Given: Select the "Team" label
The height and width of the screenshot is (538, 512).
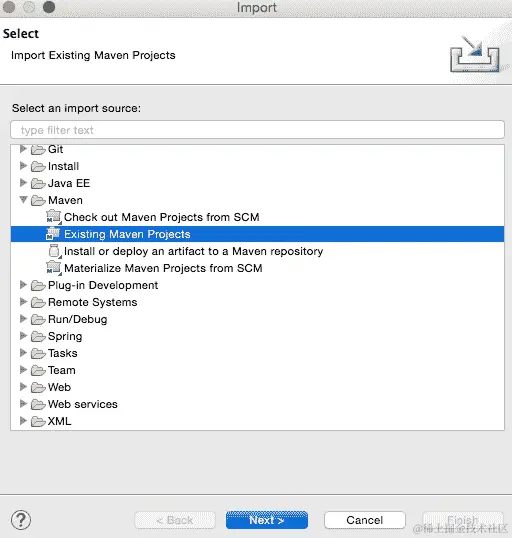Looking at the screenshot, I should [x=62, y=371].
